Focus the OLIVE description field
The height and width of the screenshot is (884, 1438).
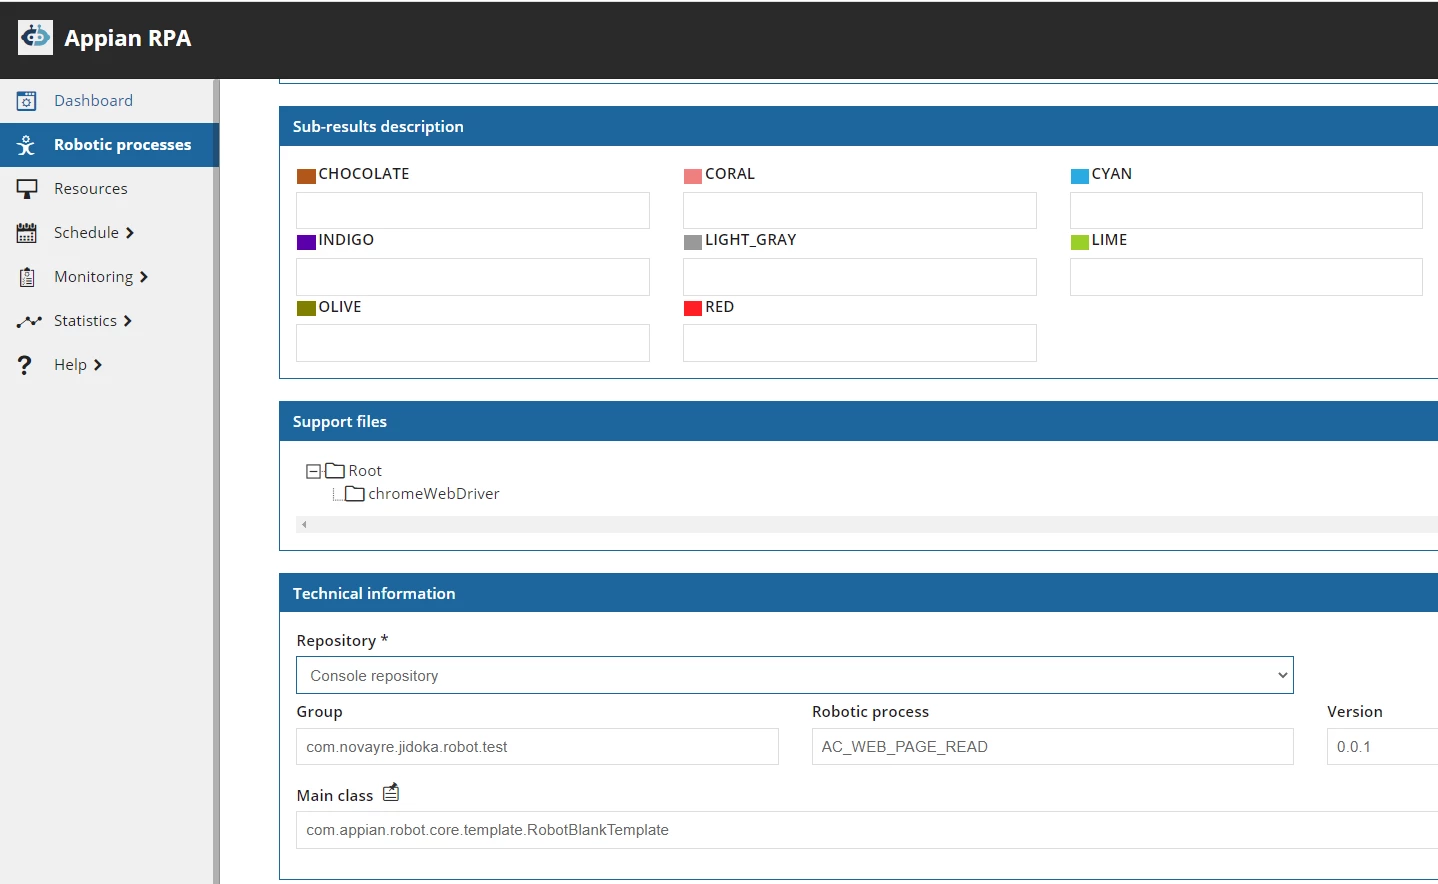coord(473,343)
